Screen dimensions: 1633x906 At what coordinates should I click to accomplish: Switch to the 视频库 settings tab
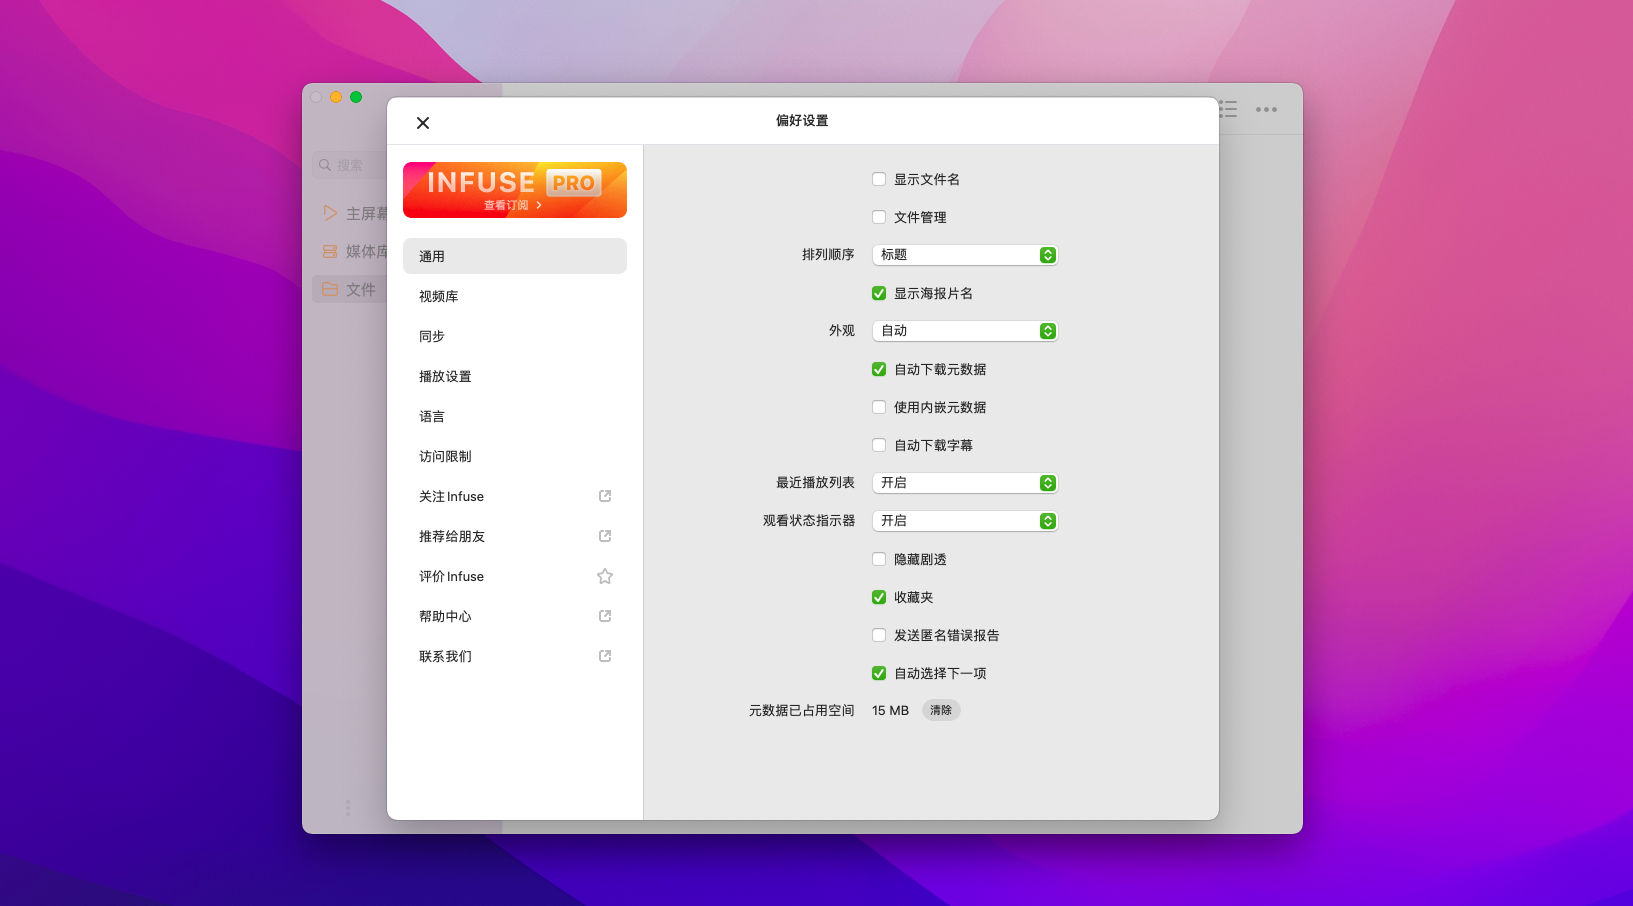click(439, 296)
